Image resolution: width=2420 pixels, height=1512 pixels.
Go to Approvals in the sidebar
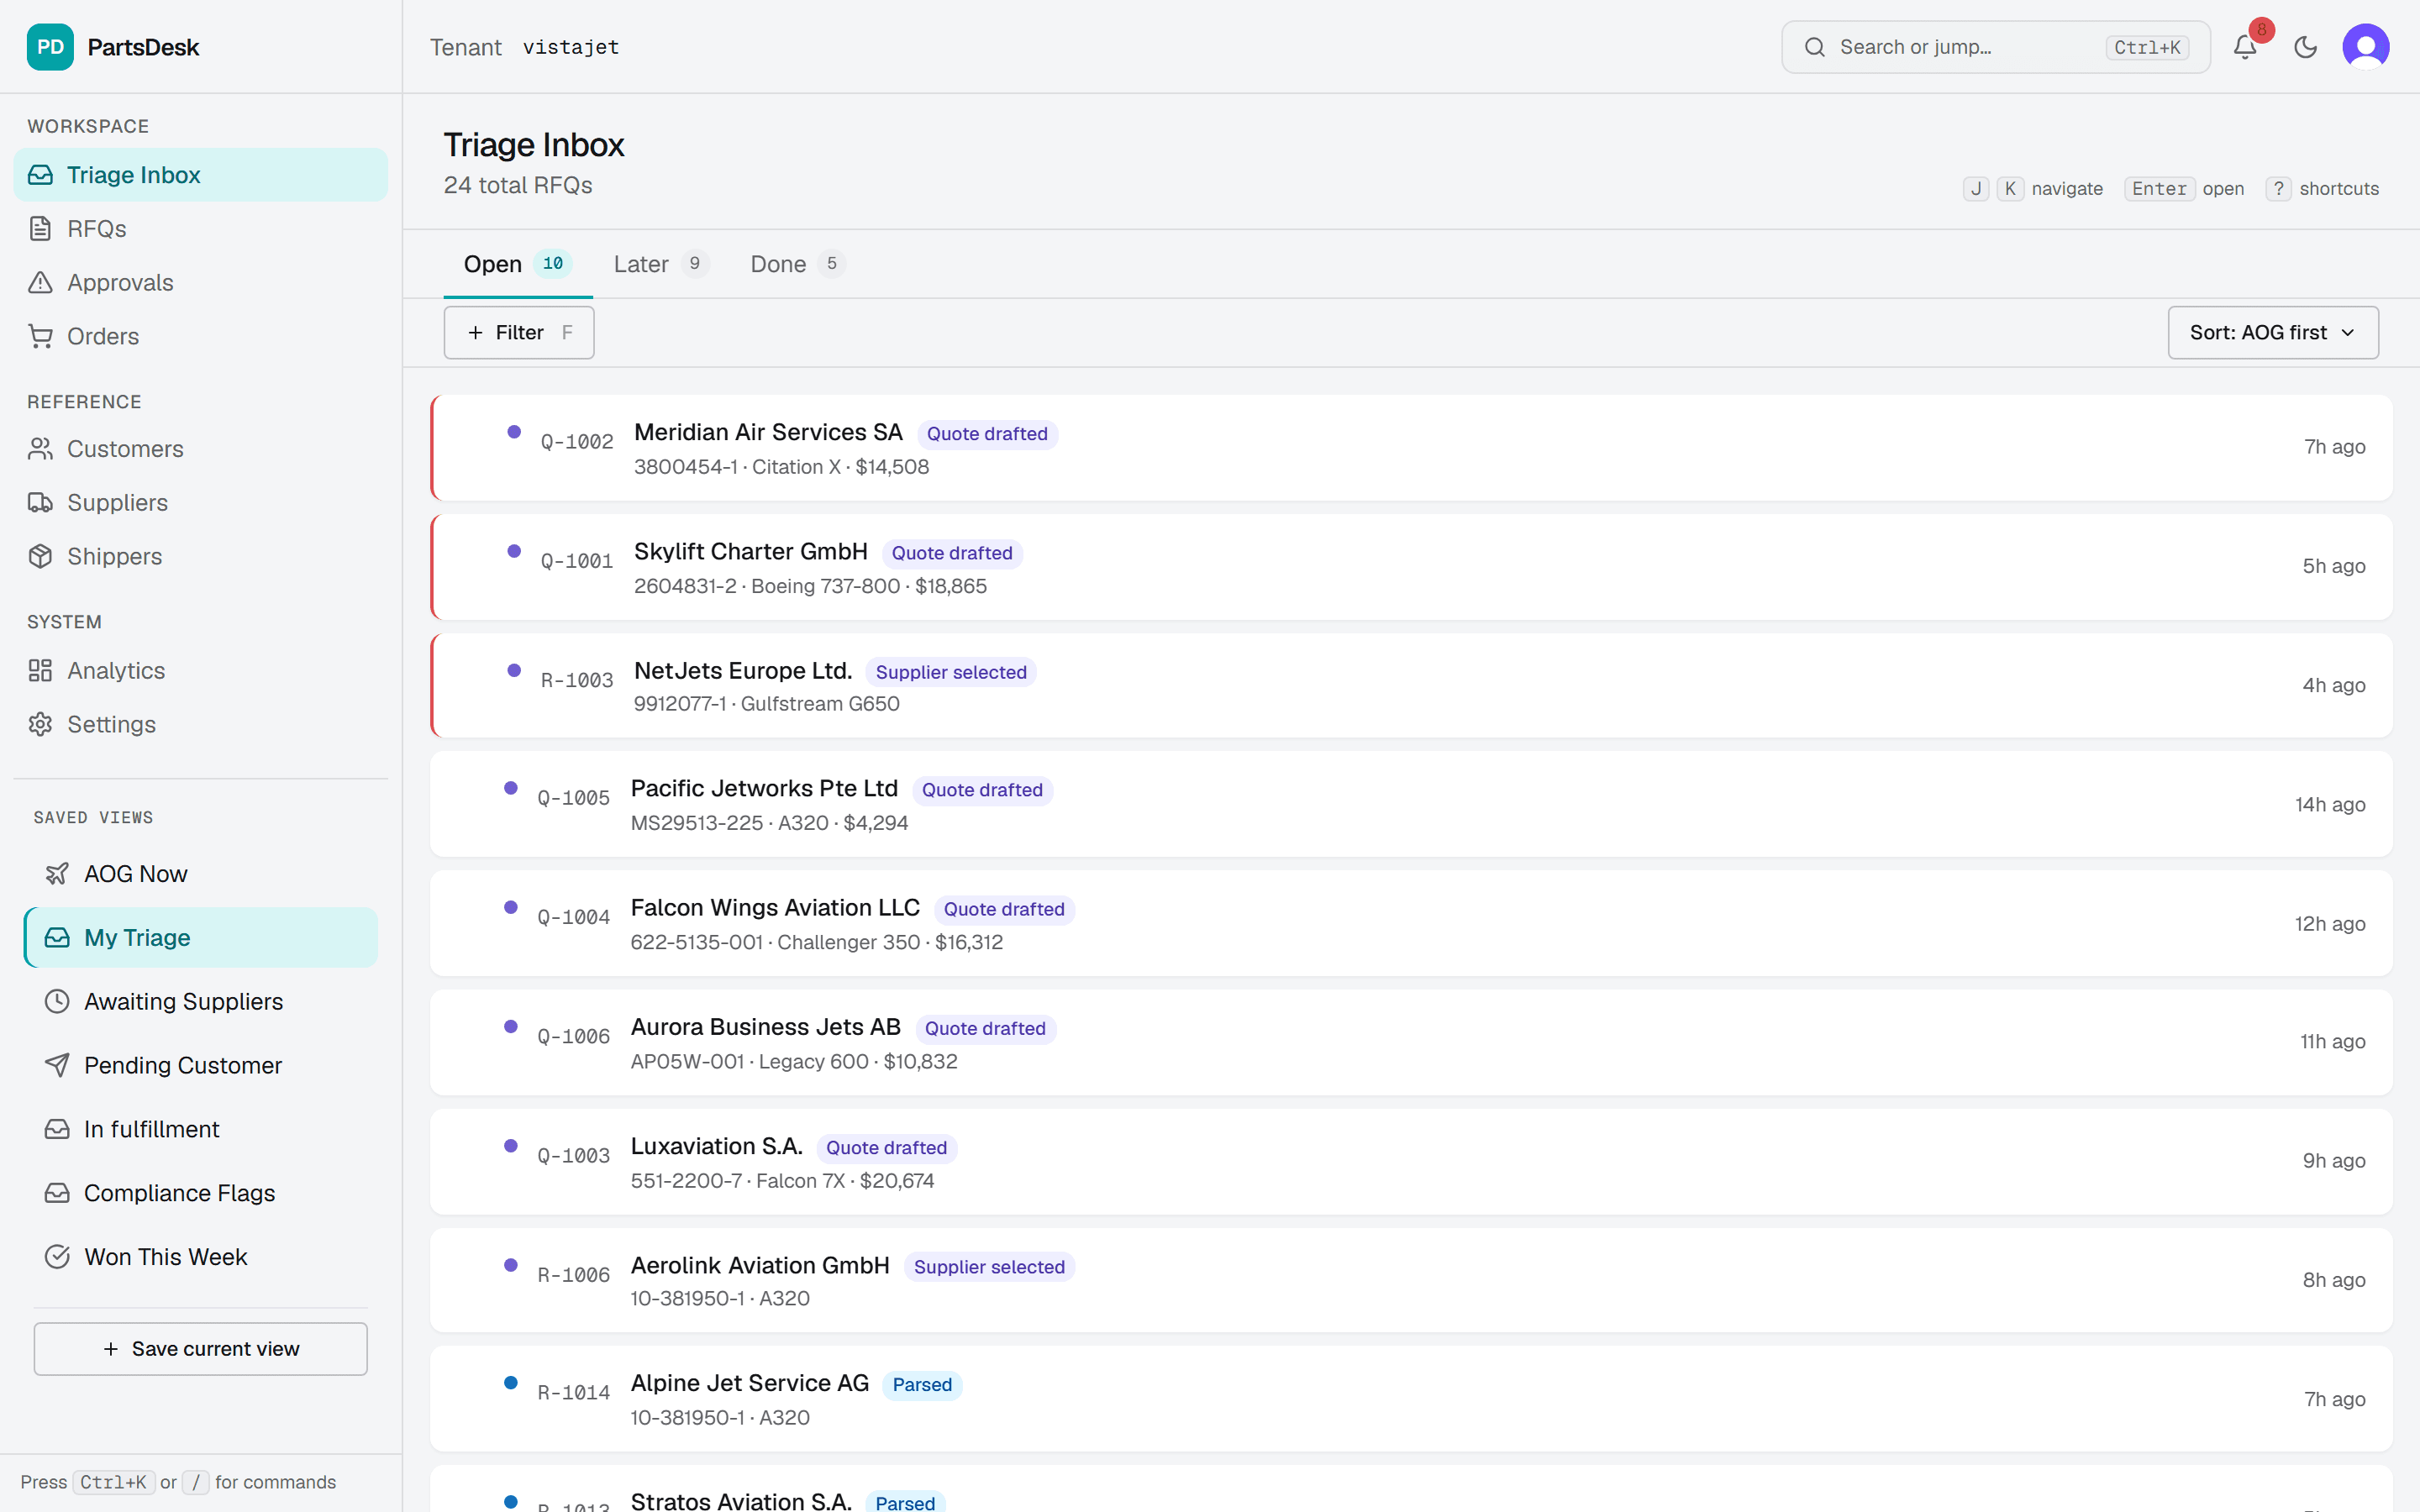pyautogui.click(x=200, y=283)
